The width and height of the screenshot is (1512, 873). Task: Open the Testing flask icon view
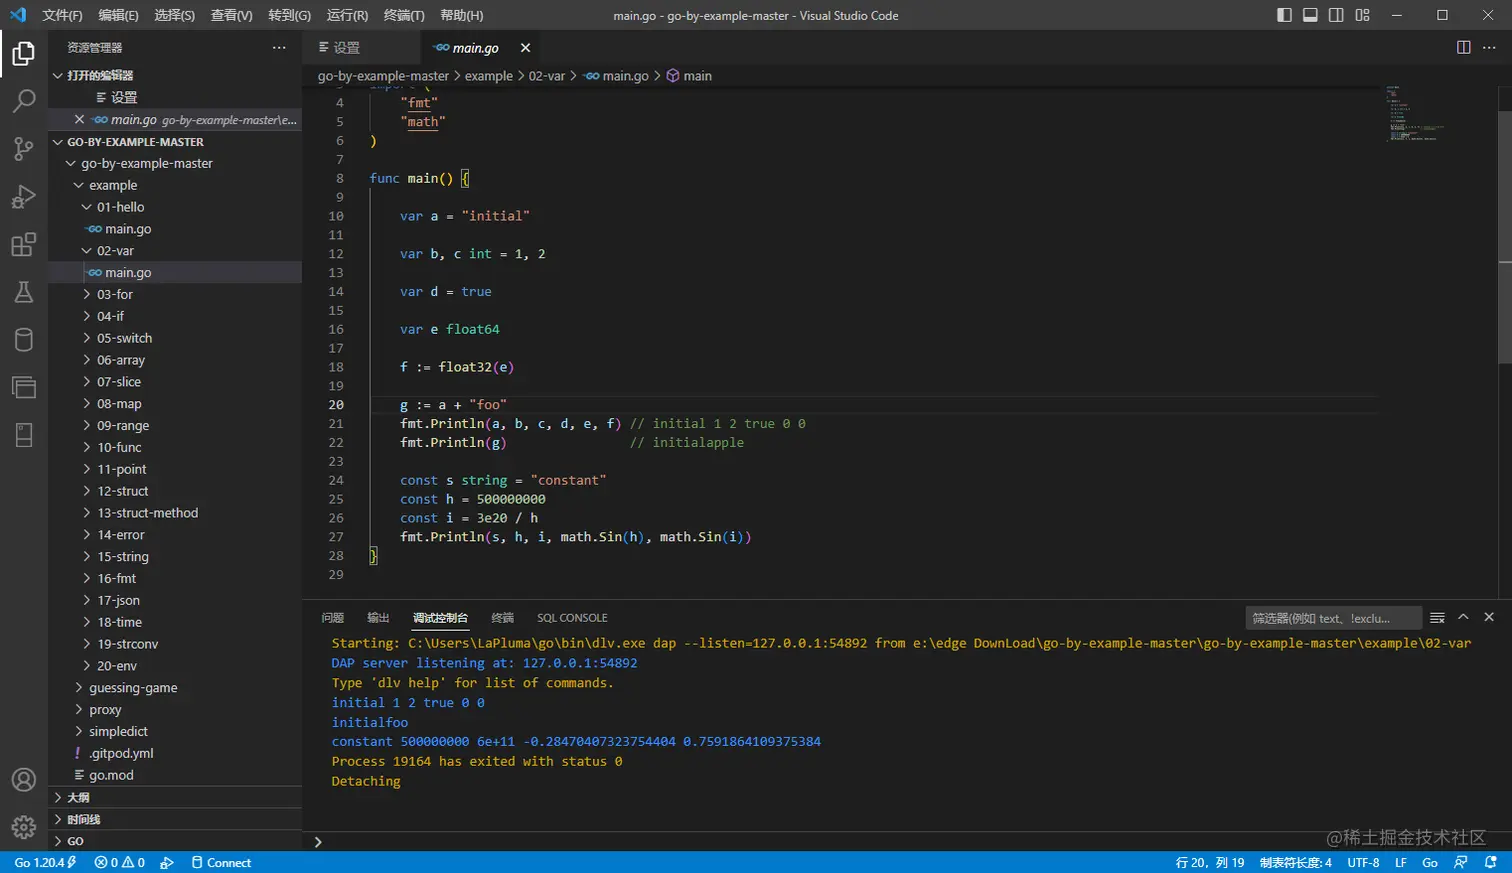tap(24, 292)
